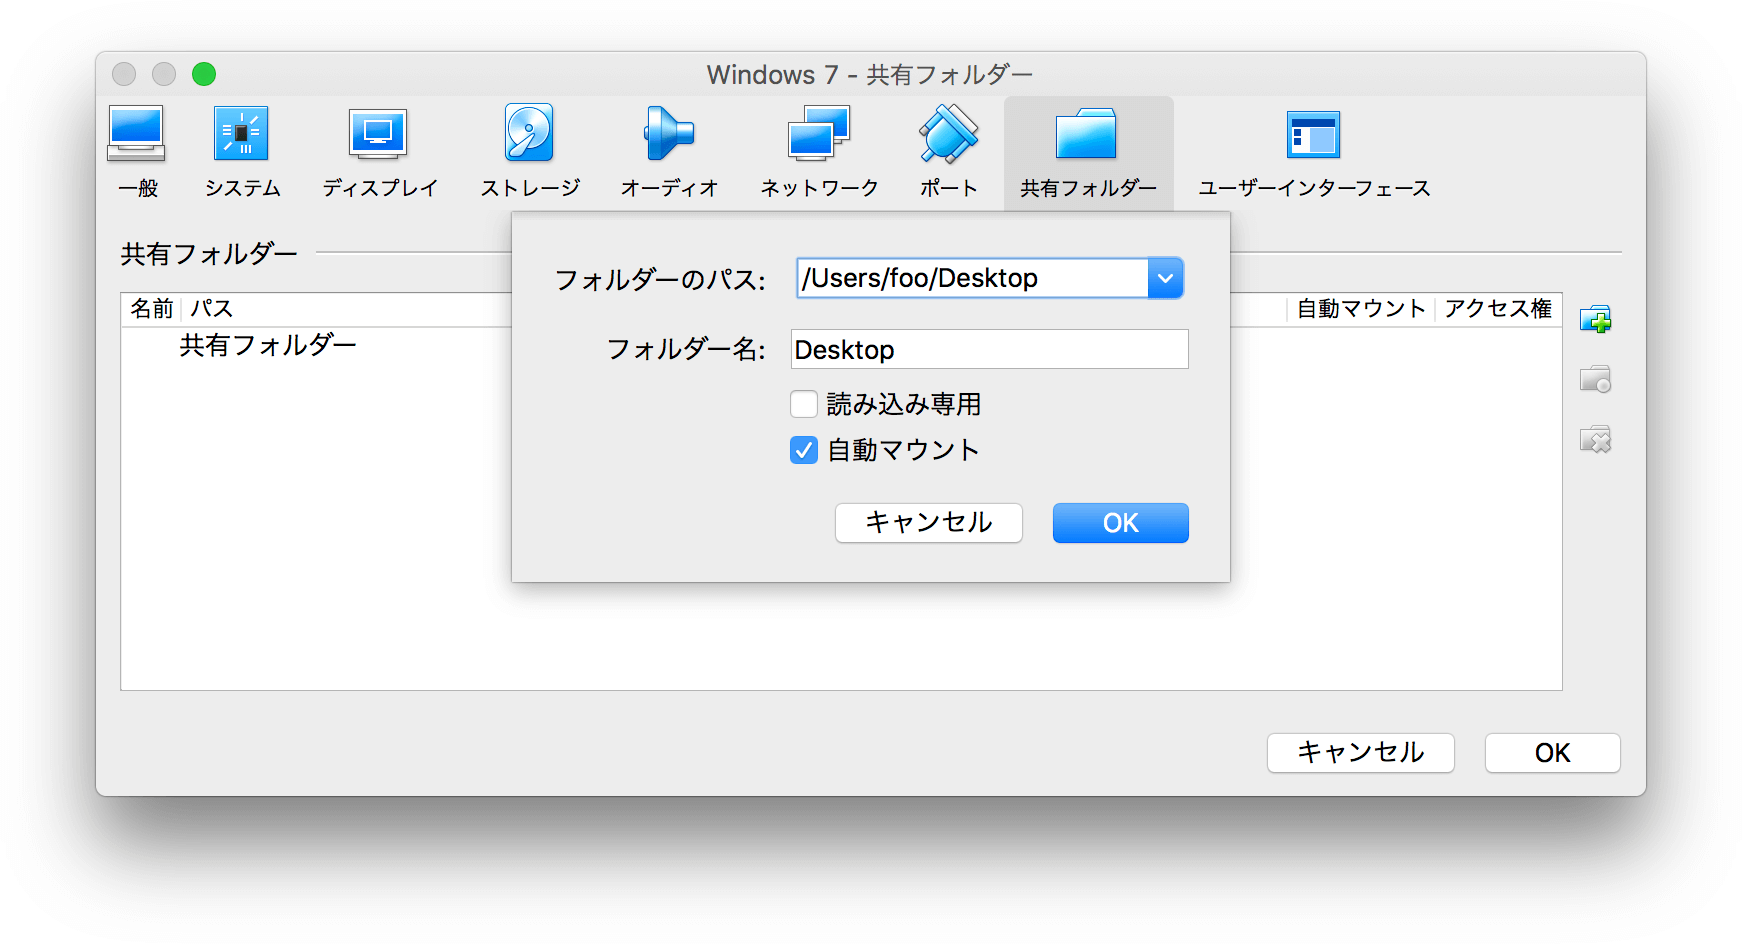
Task: Toggle read-only mode for the shared folder
Action: (804, 404)
